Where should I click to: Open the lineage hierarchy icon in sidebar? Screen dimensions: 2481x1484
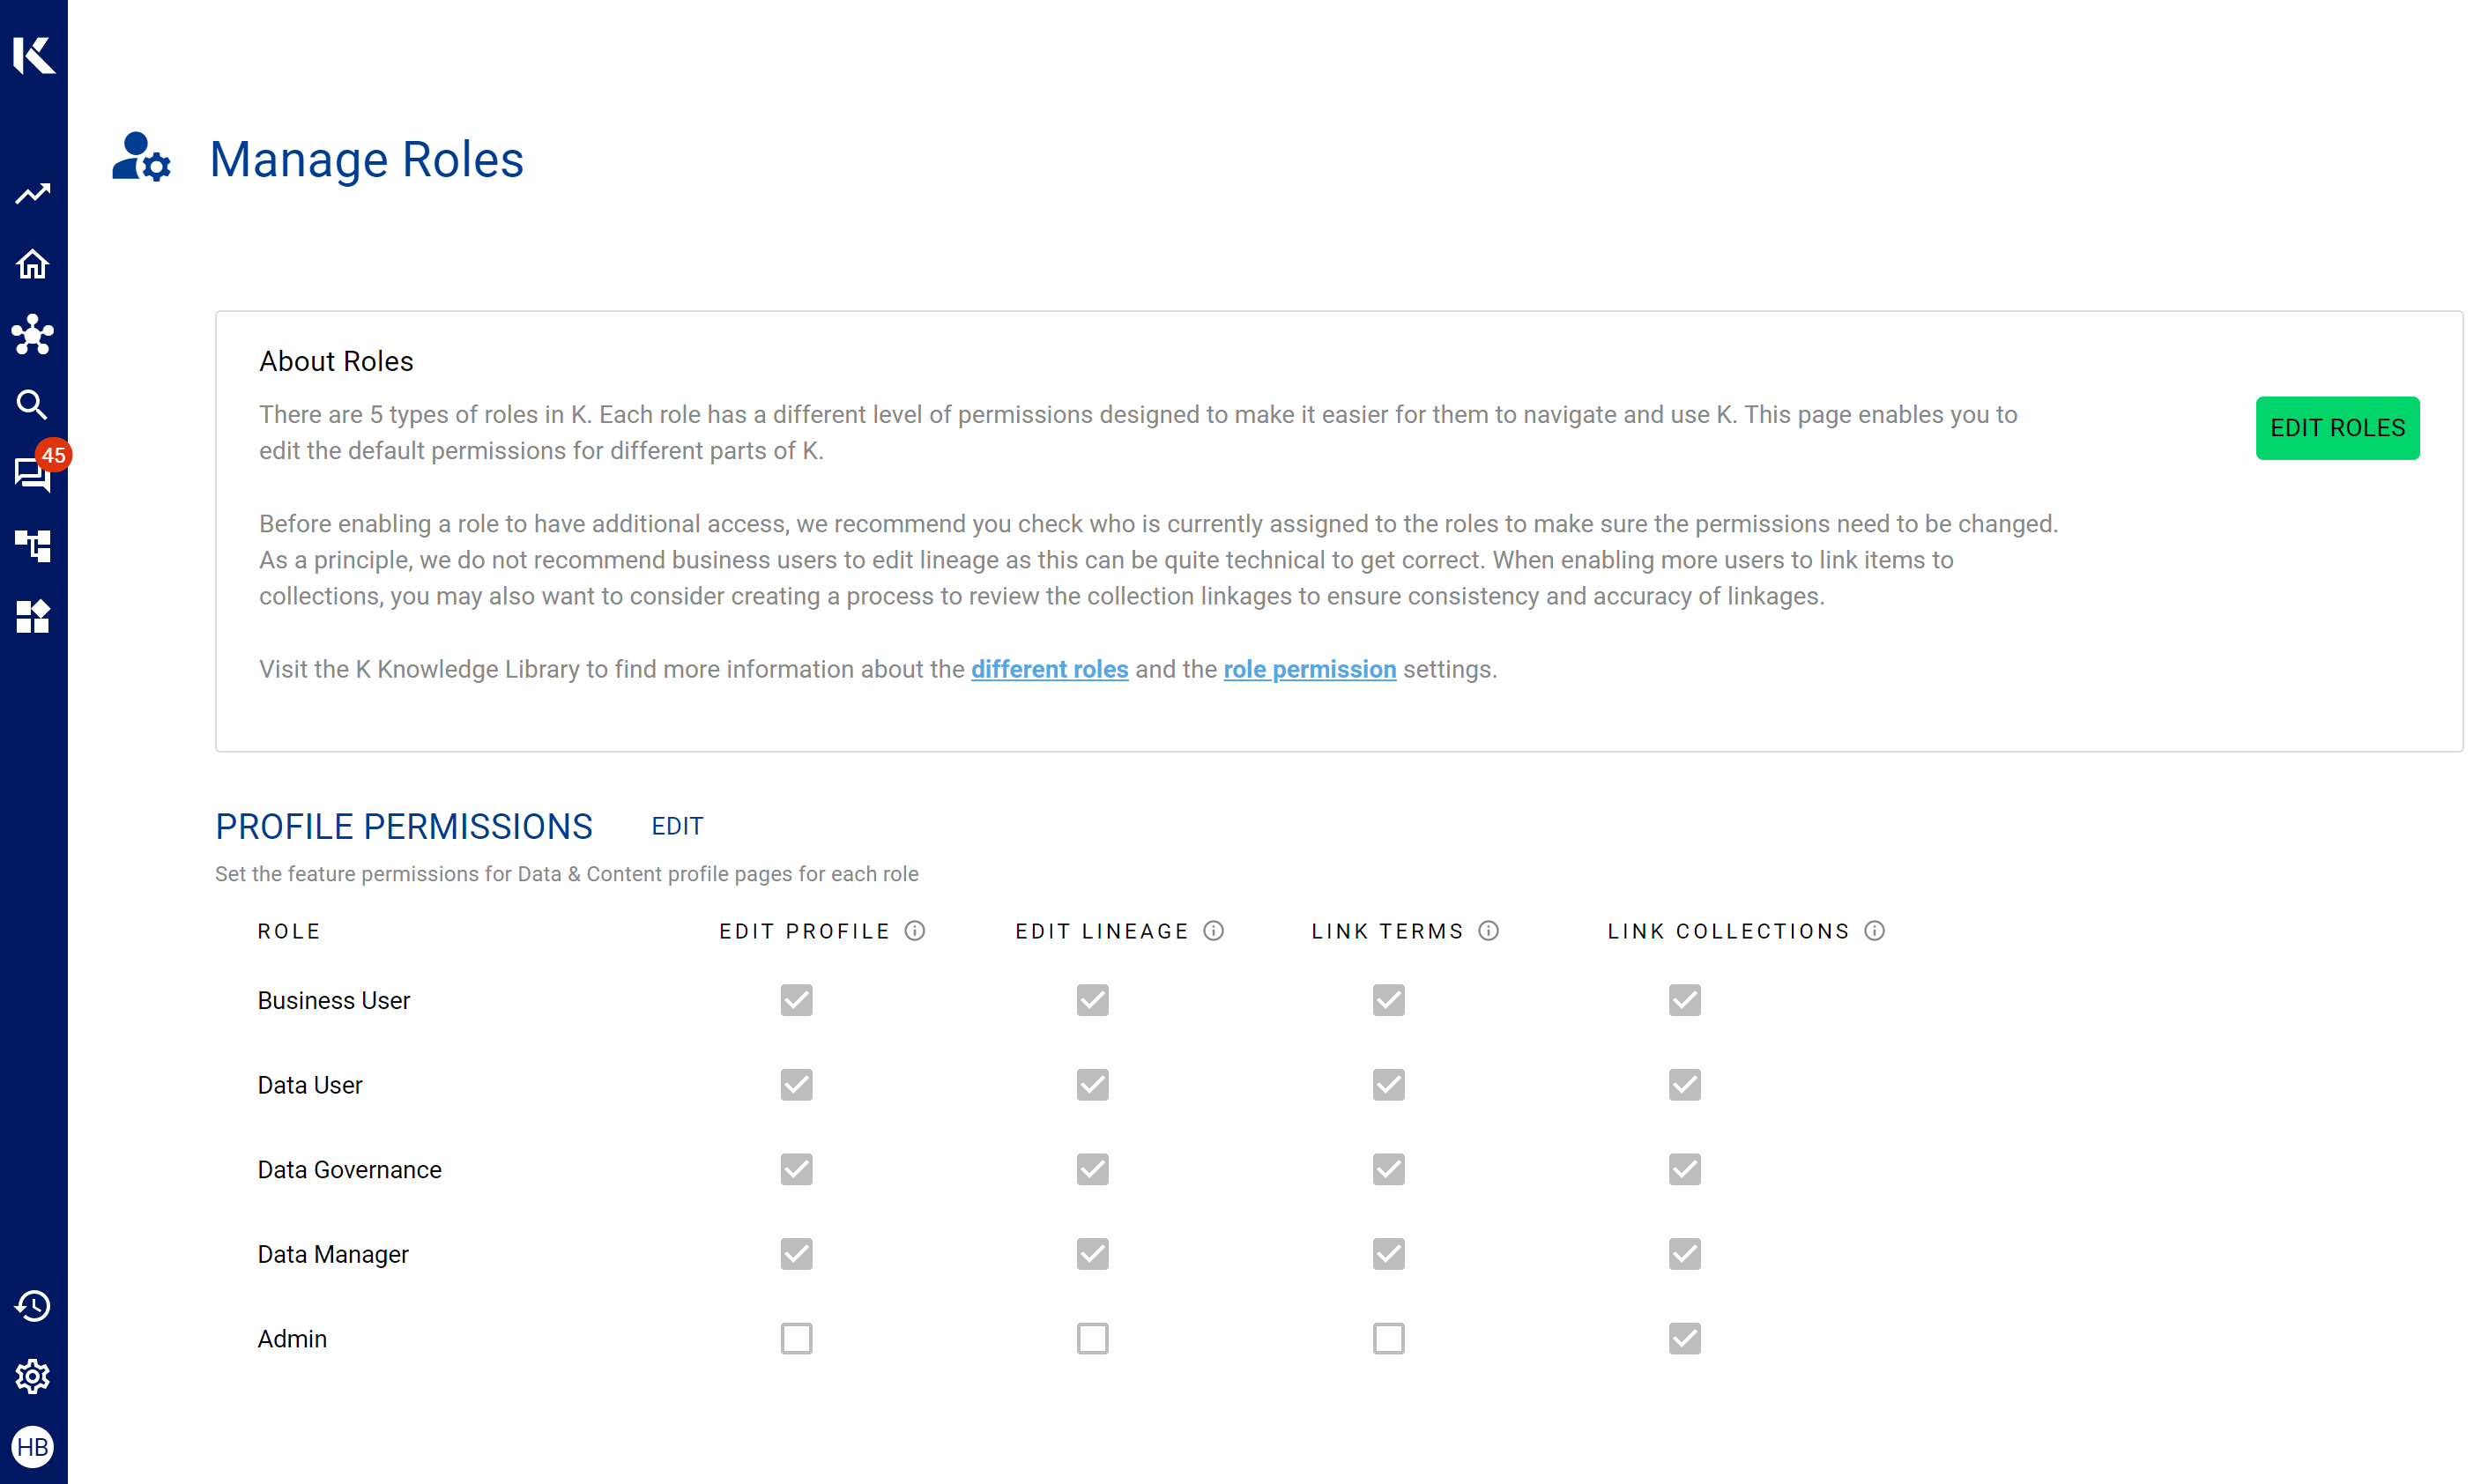pyautogui.click(x=33, y=545)
